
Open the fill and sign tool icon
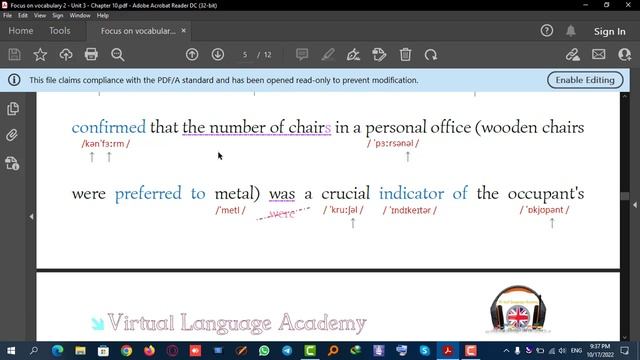point(573,55)
